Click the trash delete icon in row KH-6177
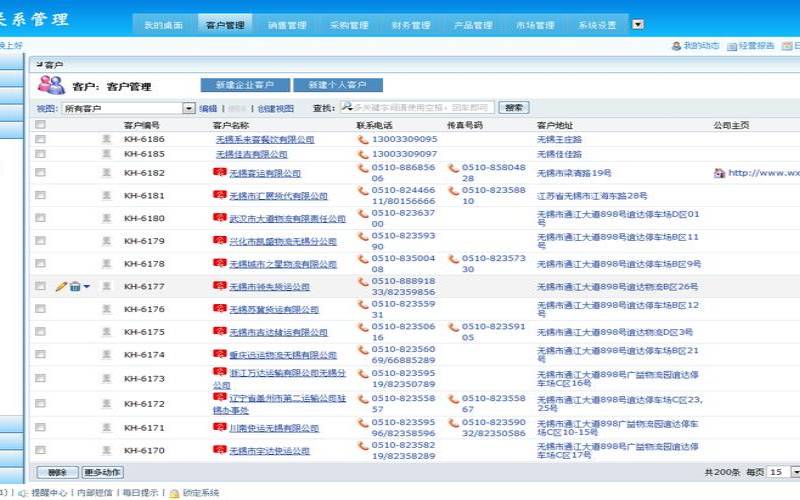The width and height of the screenshot is (800, 500). pos(75,287)
